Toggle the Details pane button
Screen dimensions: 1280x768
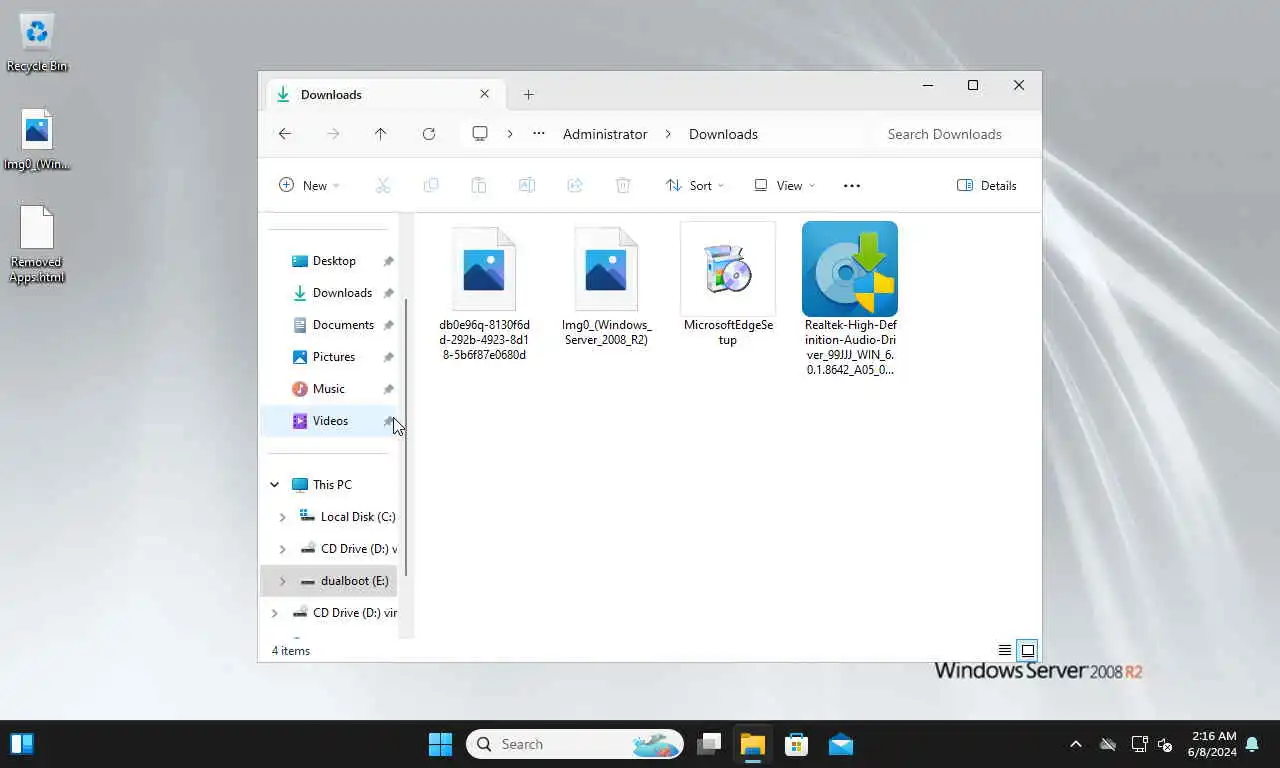(987, 185)
